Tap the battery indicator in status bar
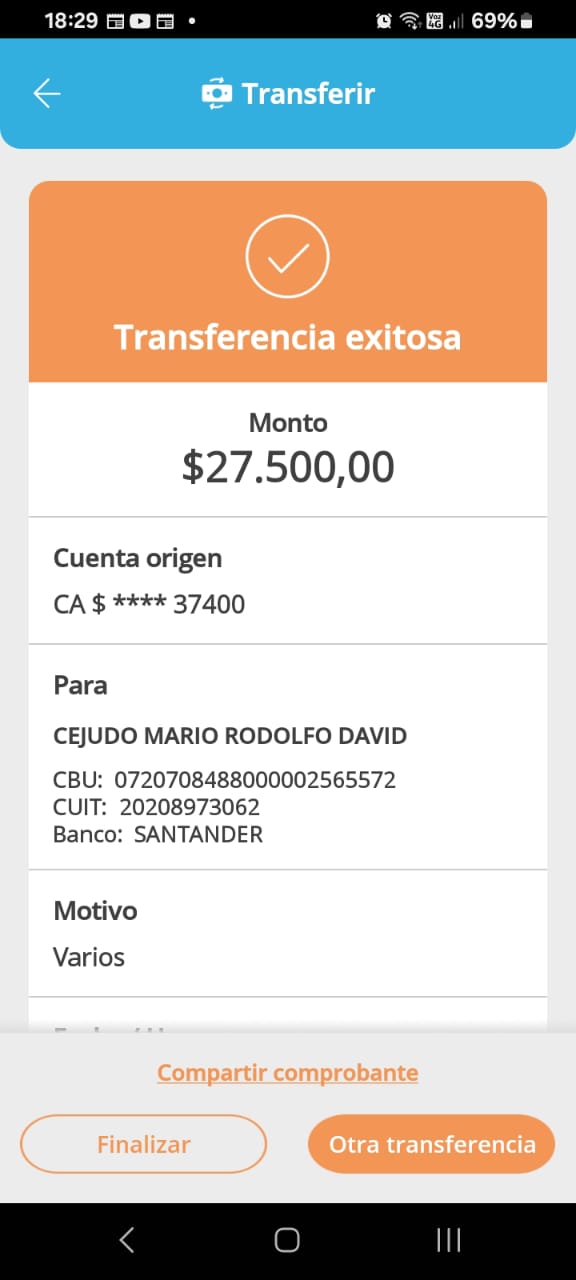This screenshot has width=576, height=1280. tap(527, 20)
